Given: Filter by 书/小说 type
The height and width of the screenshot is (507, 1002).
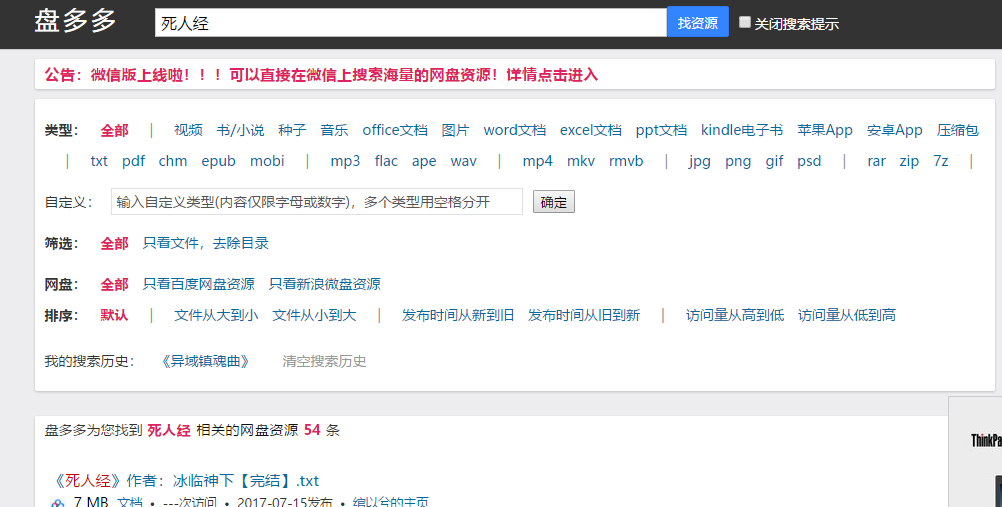Looking at the screenshot, I should [240, 130].
